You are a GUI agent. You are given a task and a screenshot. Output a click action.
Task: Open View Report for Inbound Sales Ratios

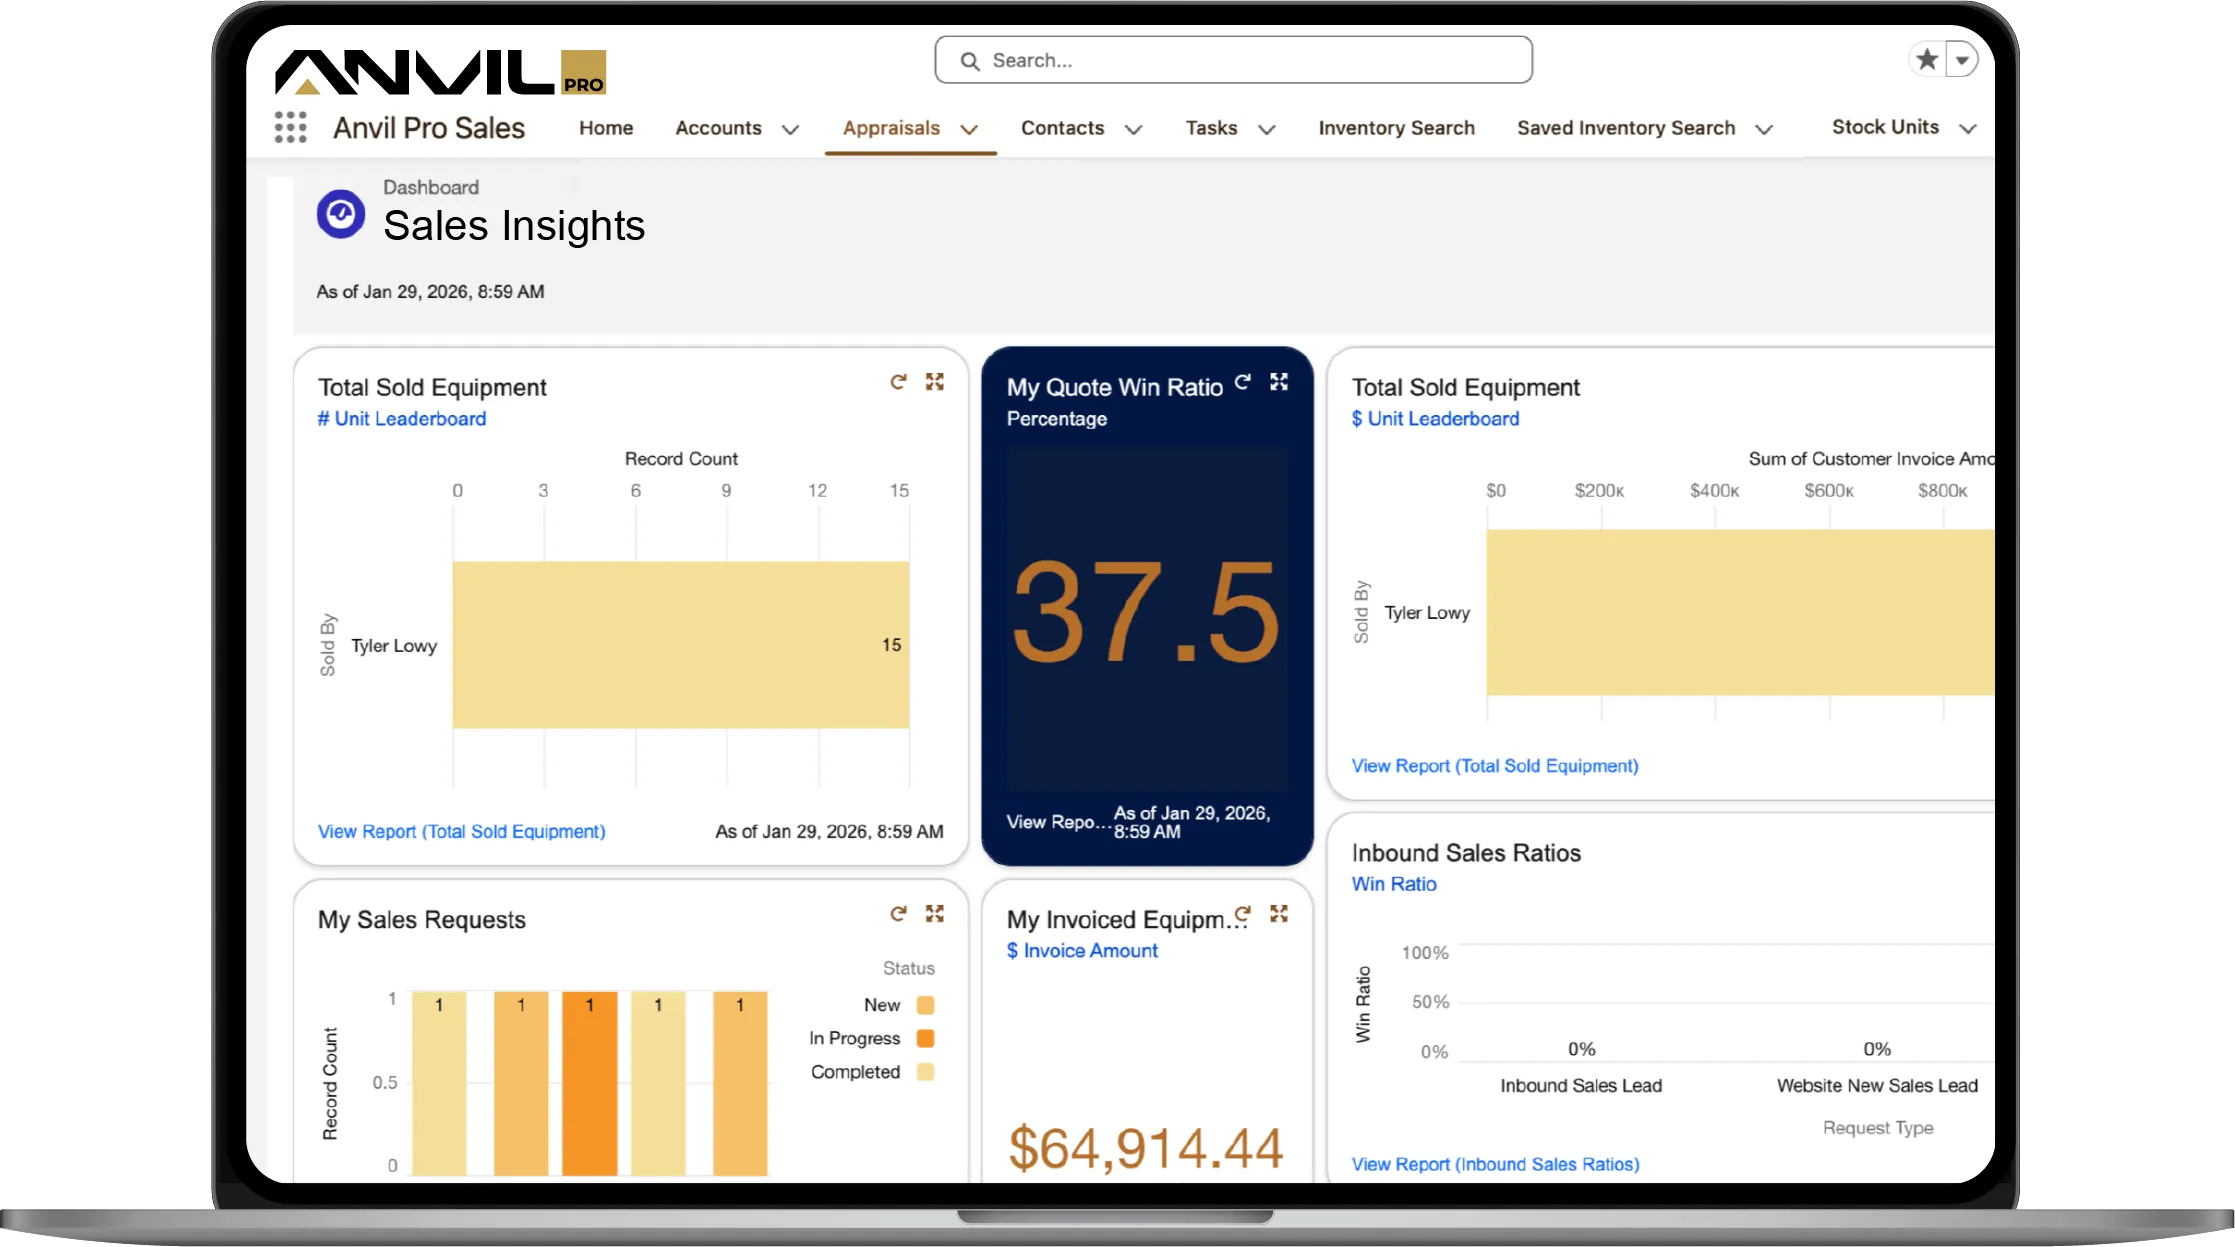1495,1164
